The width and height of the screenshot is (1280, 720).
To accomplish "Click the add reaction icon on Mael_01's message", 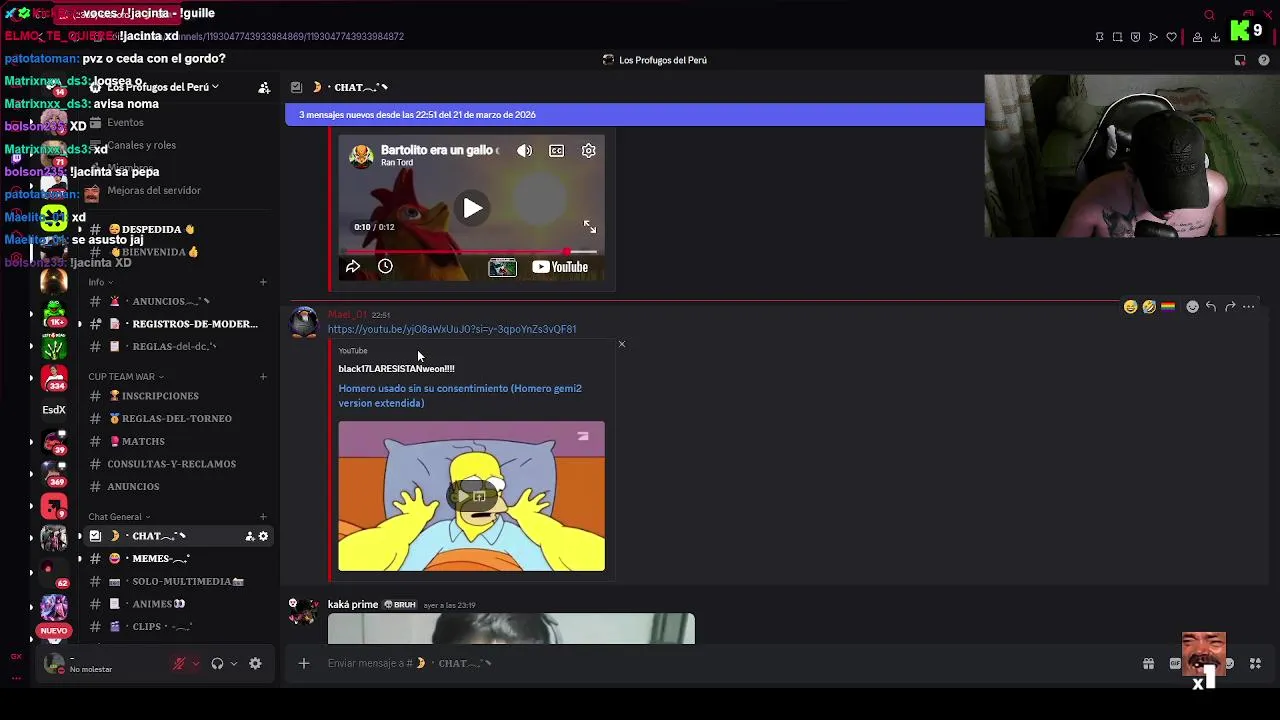I will click(x=1192, y=307).
